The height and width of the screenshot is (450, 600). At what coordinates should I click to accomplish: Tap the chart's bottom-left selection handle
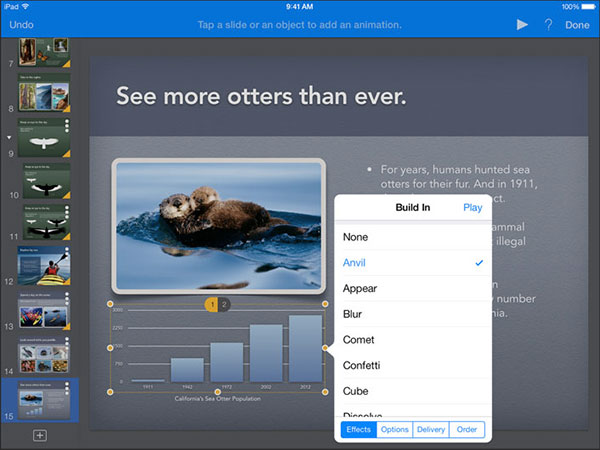tap(110, 392)
